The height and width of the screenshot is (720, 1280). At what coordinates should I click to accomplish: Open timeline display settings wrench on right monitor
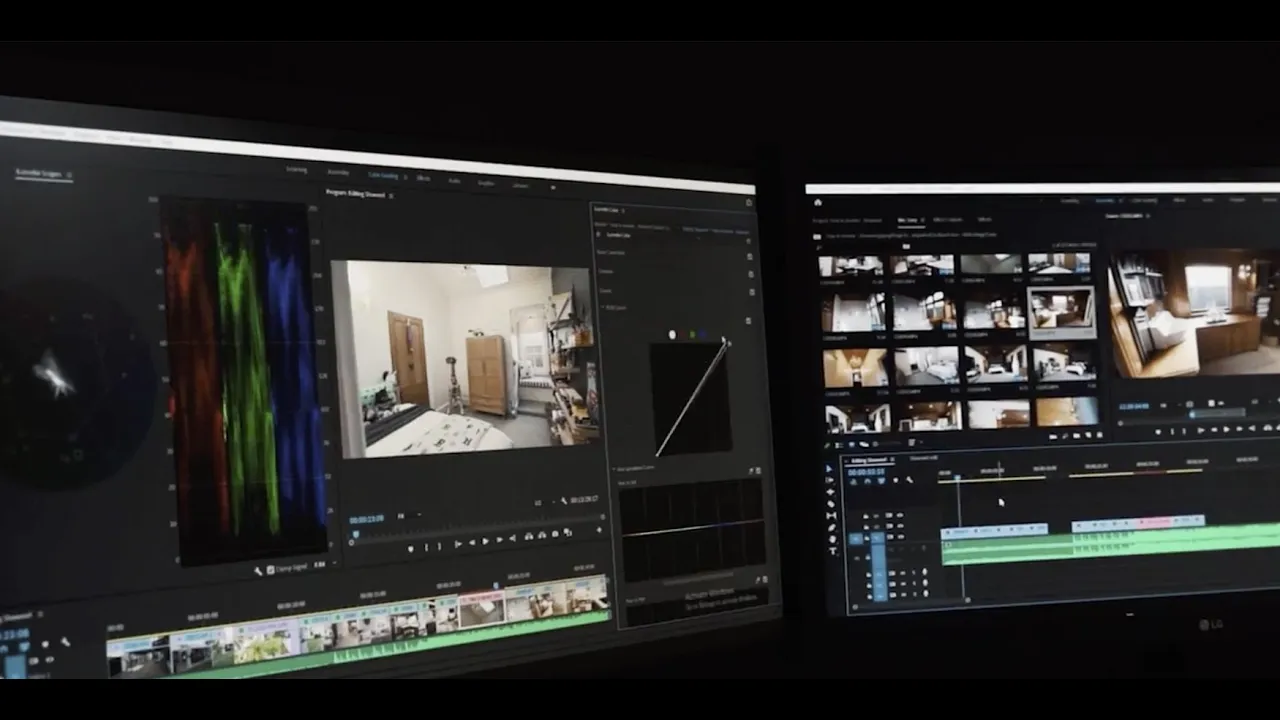point(909,480)
